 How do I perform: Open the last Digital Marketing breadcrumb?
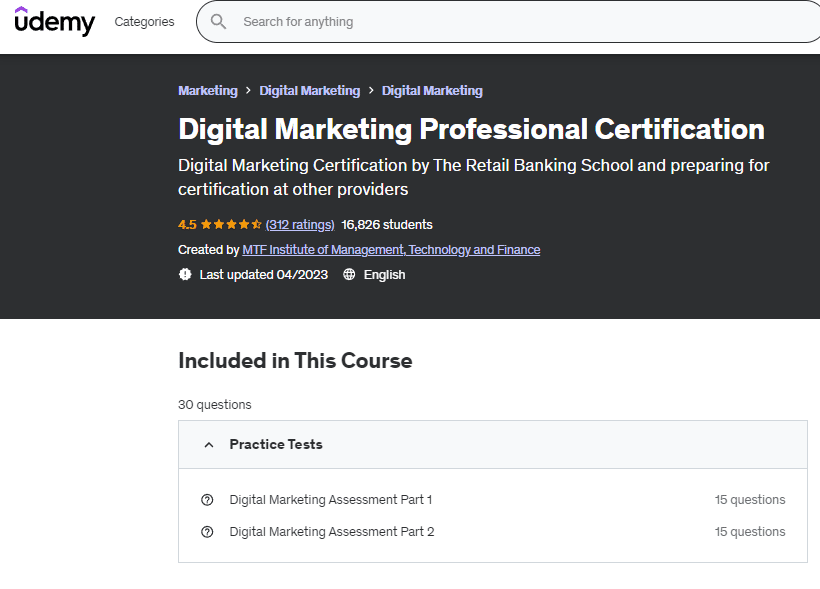tap(432, 91)
